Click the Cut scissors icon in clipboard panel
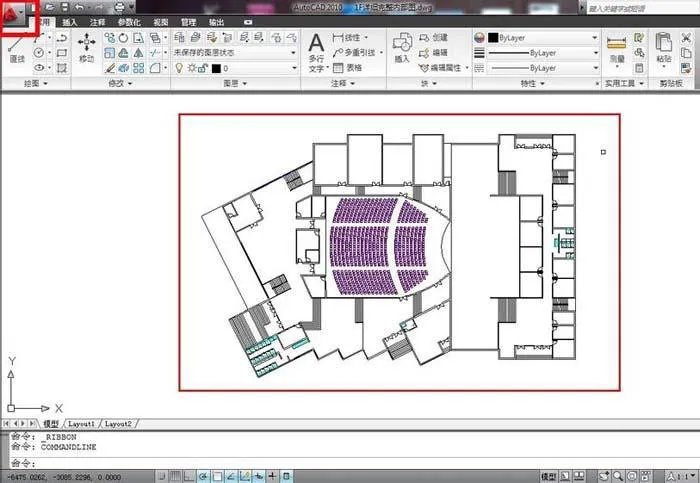This screenshot has height=483, width=700. [687, 38]
